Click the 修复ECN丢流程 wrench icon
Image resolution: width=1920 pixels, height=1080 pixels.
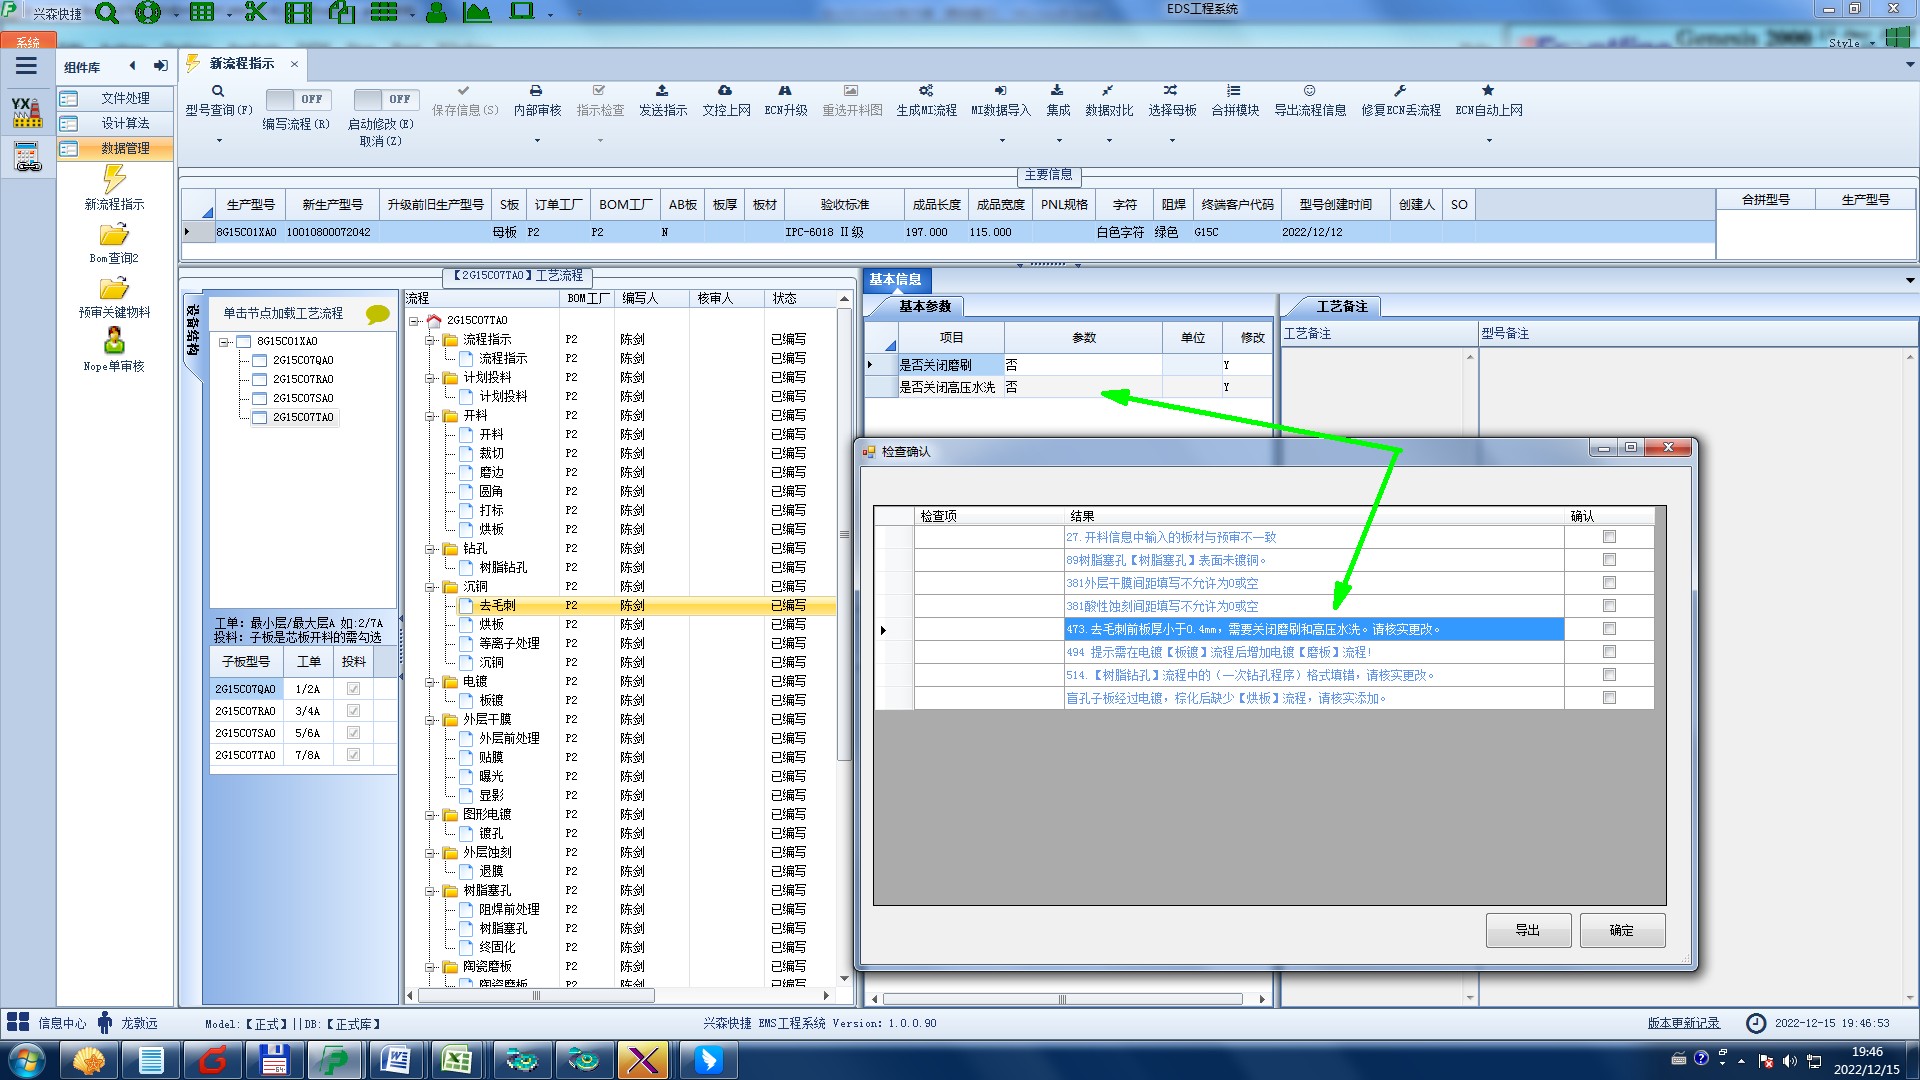pos(1400,91)
